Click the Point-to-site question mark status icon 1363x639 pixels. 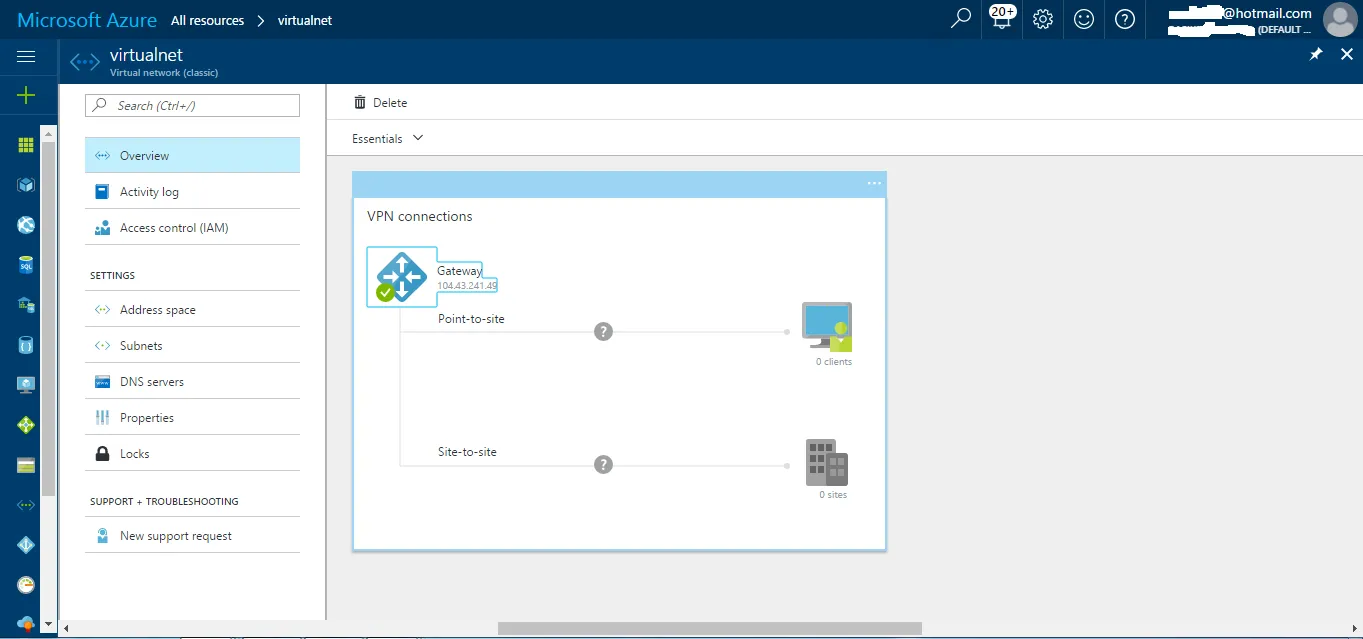point(603,331)
